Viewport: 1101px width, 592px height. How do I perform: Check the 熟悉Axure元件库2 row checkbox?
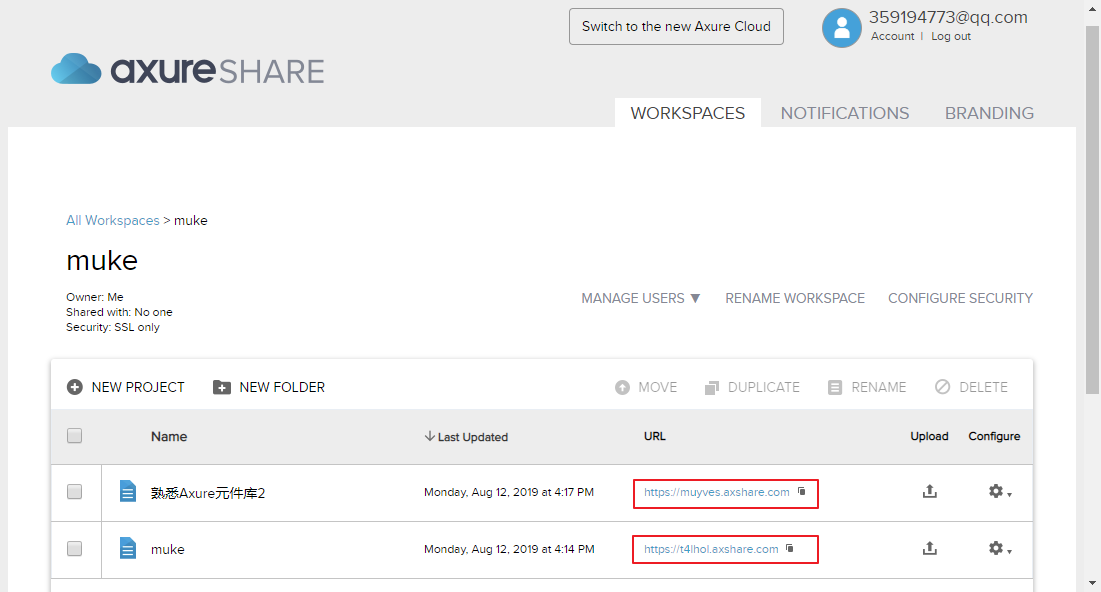pos(74,492)
